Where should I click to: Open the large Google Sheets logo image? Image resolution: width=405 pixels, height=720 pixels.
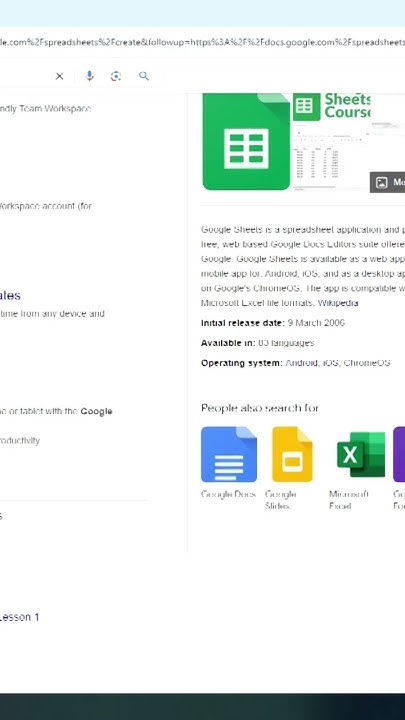247,141
